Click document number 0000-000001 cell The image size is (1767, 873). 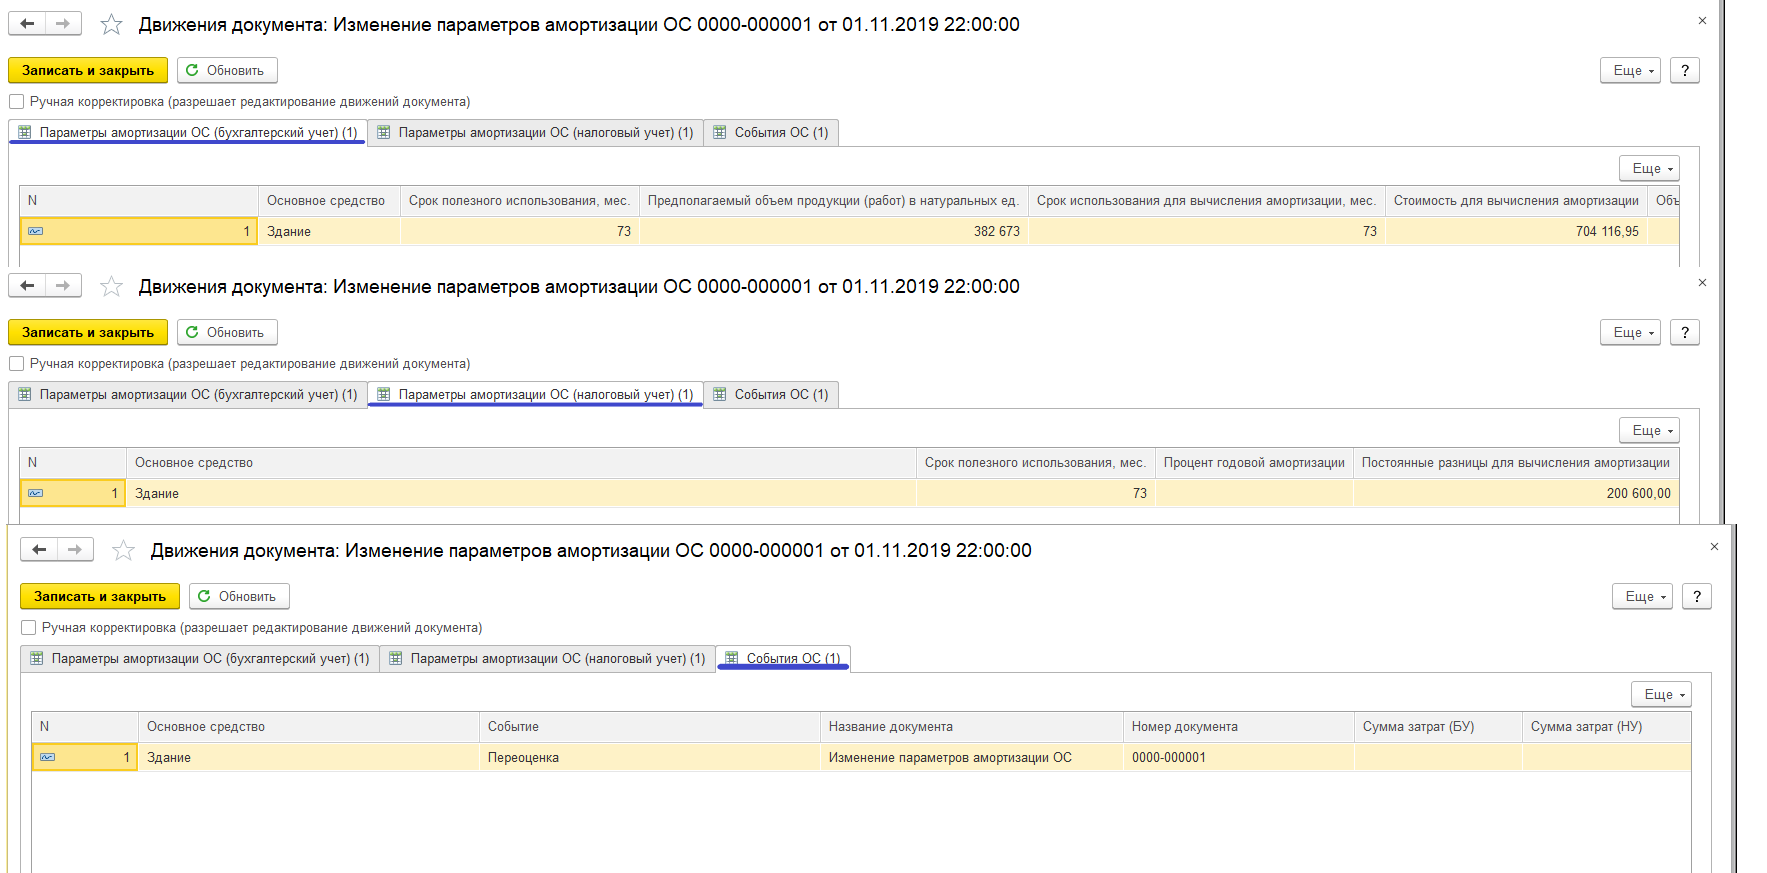pos(1238,757)
